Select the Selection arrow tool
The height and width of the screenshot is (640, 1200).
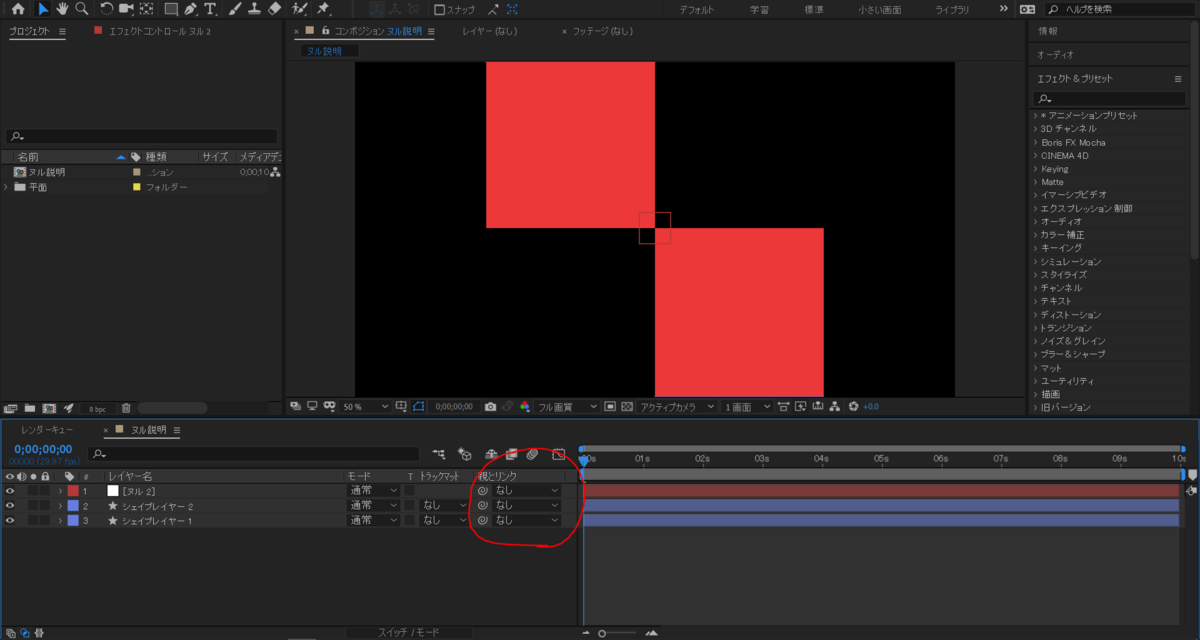42,9
